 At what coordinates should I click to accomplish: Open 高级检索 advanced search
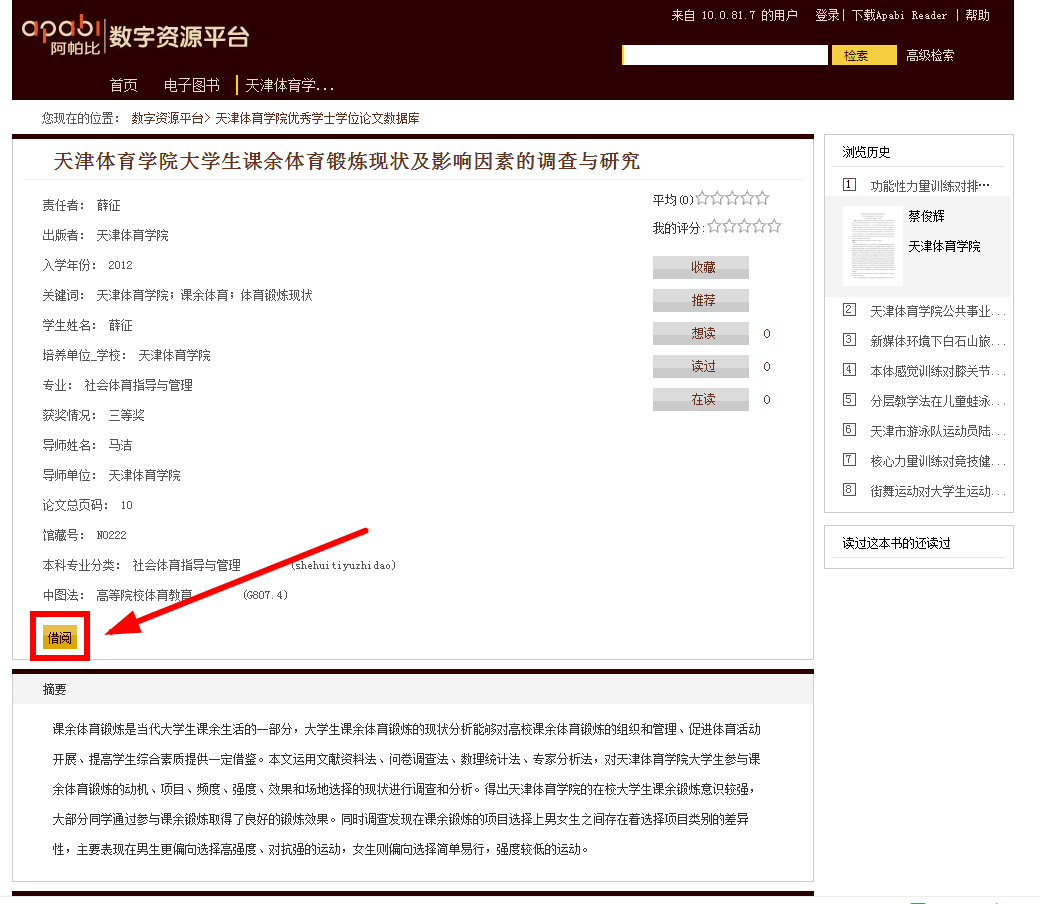930,56
